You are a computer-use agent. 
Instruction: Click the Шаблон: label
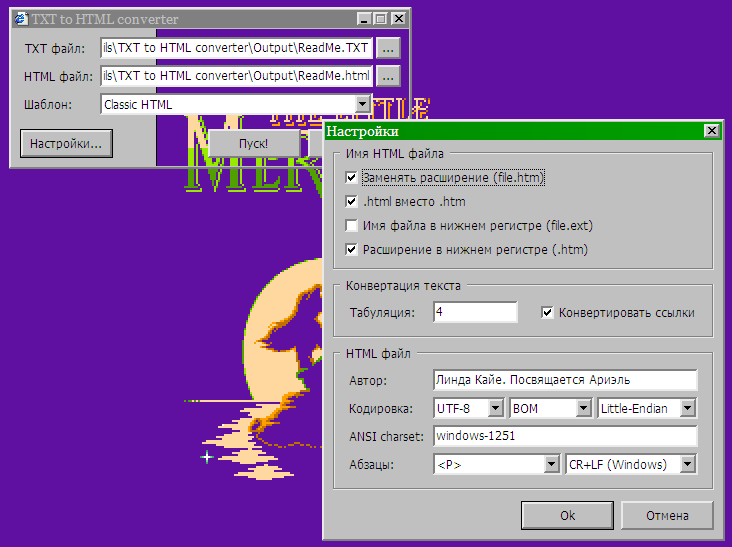(x=48, y=105)
